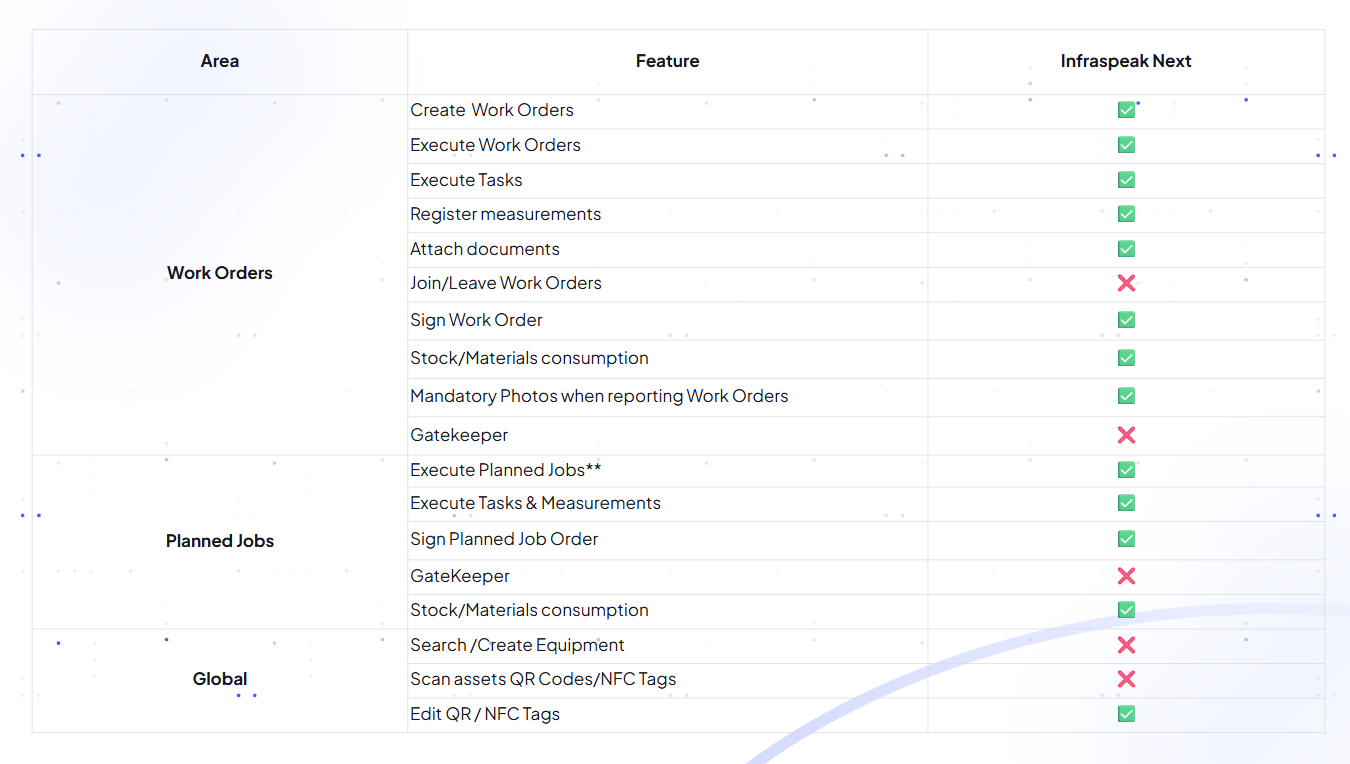Viewport: 1350px width, 764px height.
Task: Click the GateKeeper text in Planned Jobs section
Action: click(460, 576)
